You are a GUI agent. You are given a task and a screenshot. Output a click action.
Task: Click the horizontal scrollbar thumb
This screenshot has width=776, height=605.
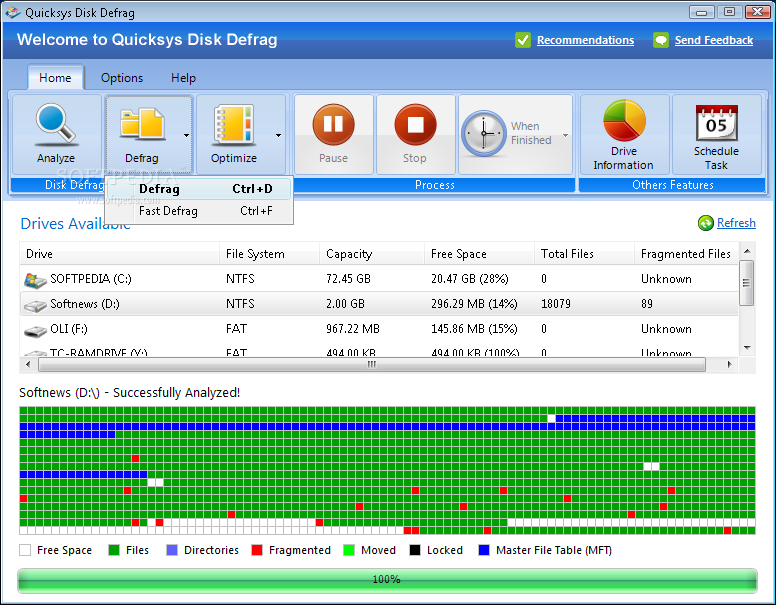click(x=372, y=365)
